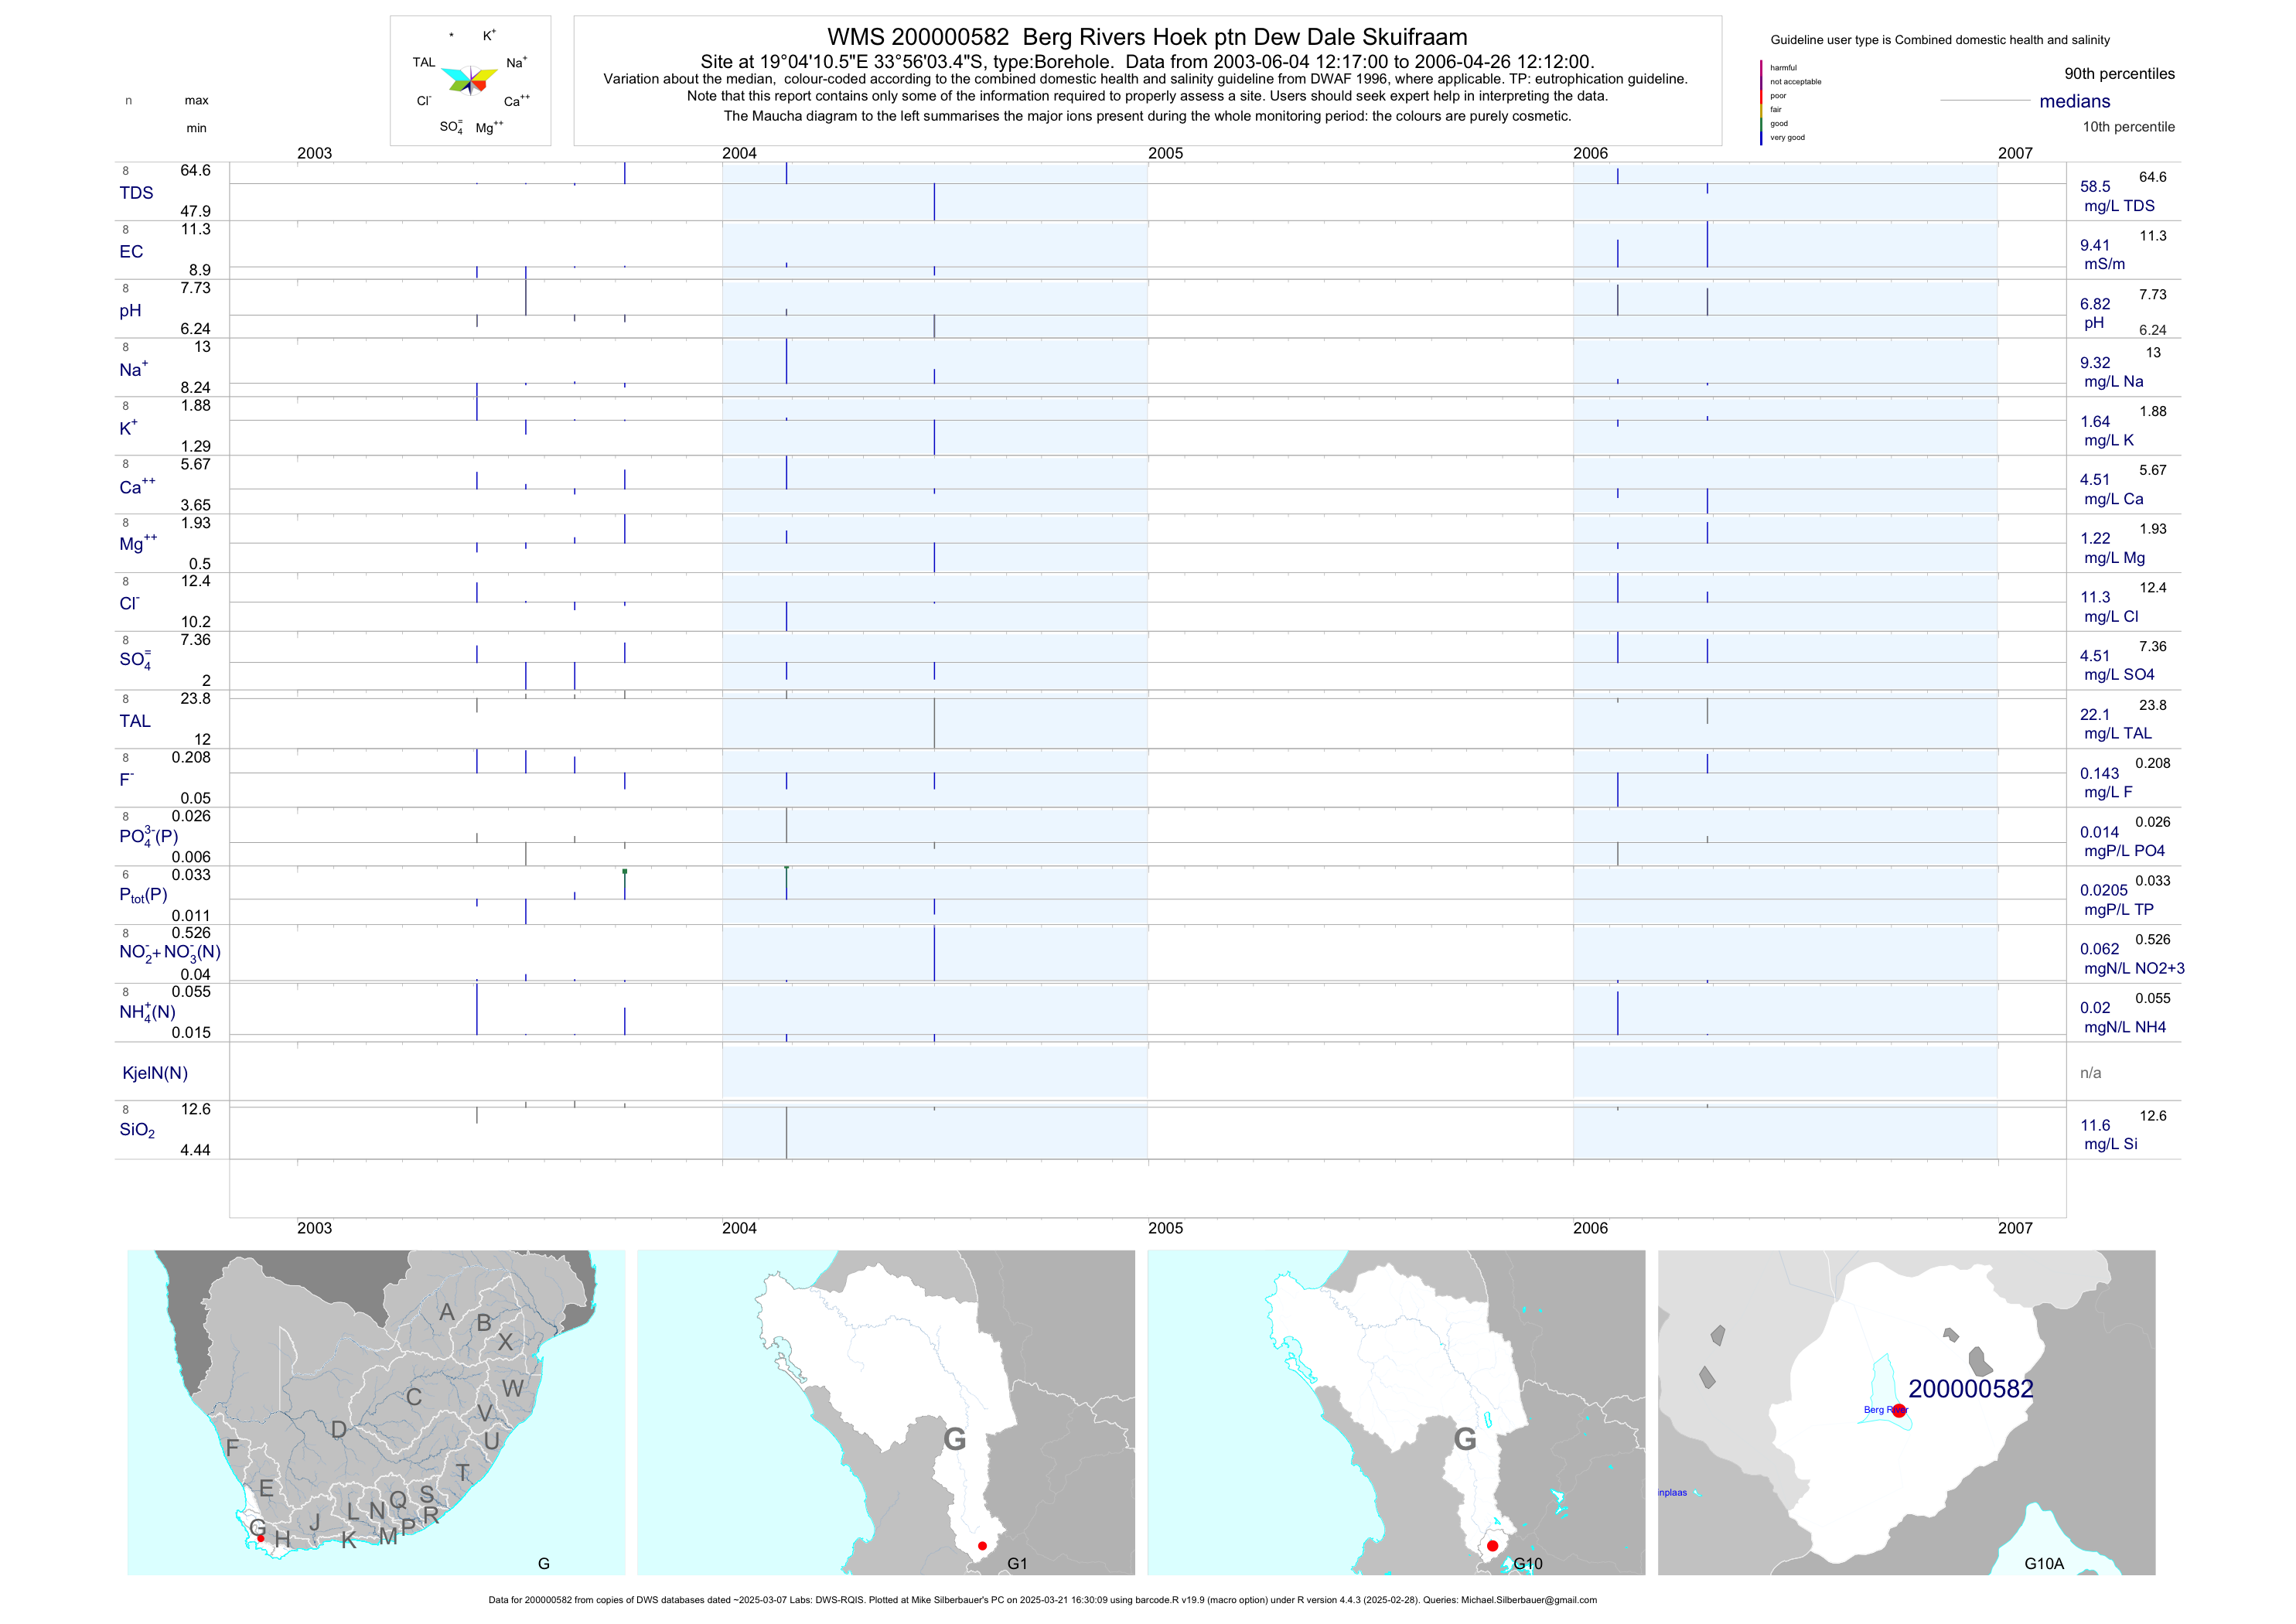Click the 2005 year marker on top axis
2296x1624 pixels.
coord(1165,153)
